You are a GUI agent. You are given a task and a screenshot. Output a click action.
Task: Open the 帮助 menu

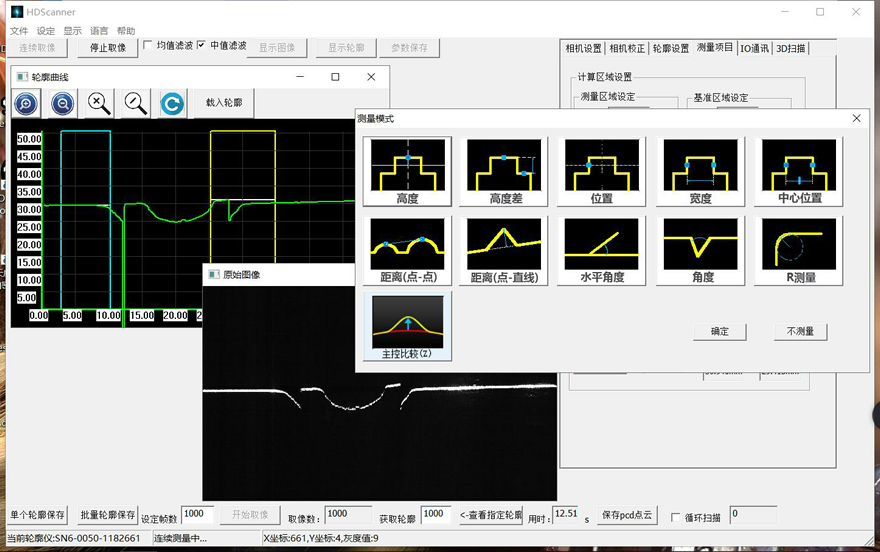pyautogui.click(x=126, y=31)
